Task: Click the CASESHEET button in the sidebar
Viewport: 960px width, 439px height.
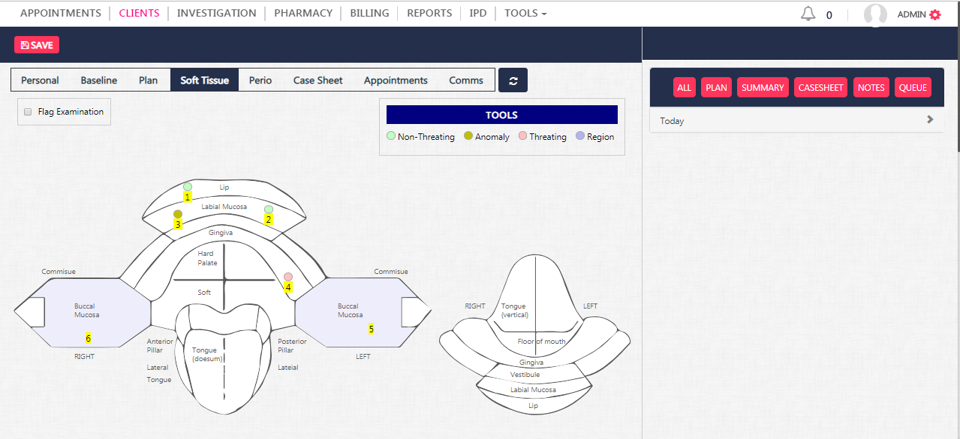Action: (820, 88)
